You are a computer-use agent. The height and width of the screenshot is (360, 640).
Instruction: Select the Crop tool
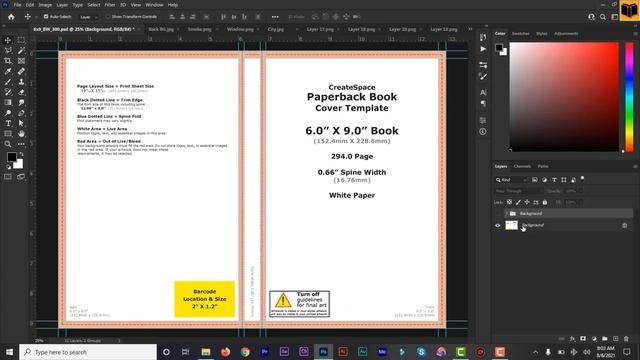8,61
